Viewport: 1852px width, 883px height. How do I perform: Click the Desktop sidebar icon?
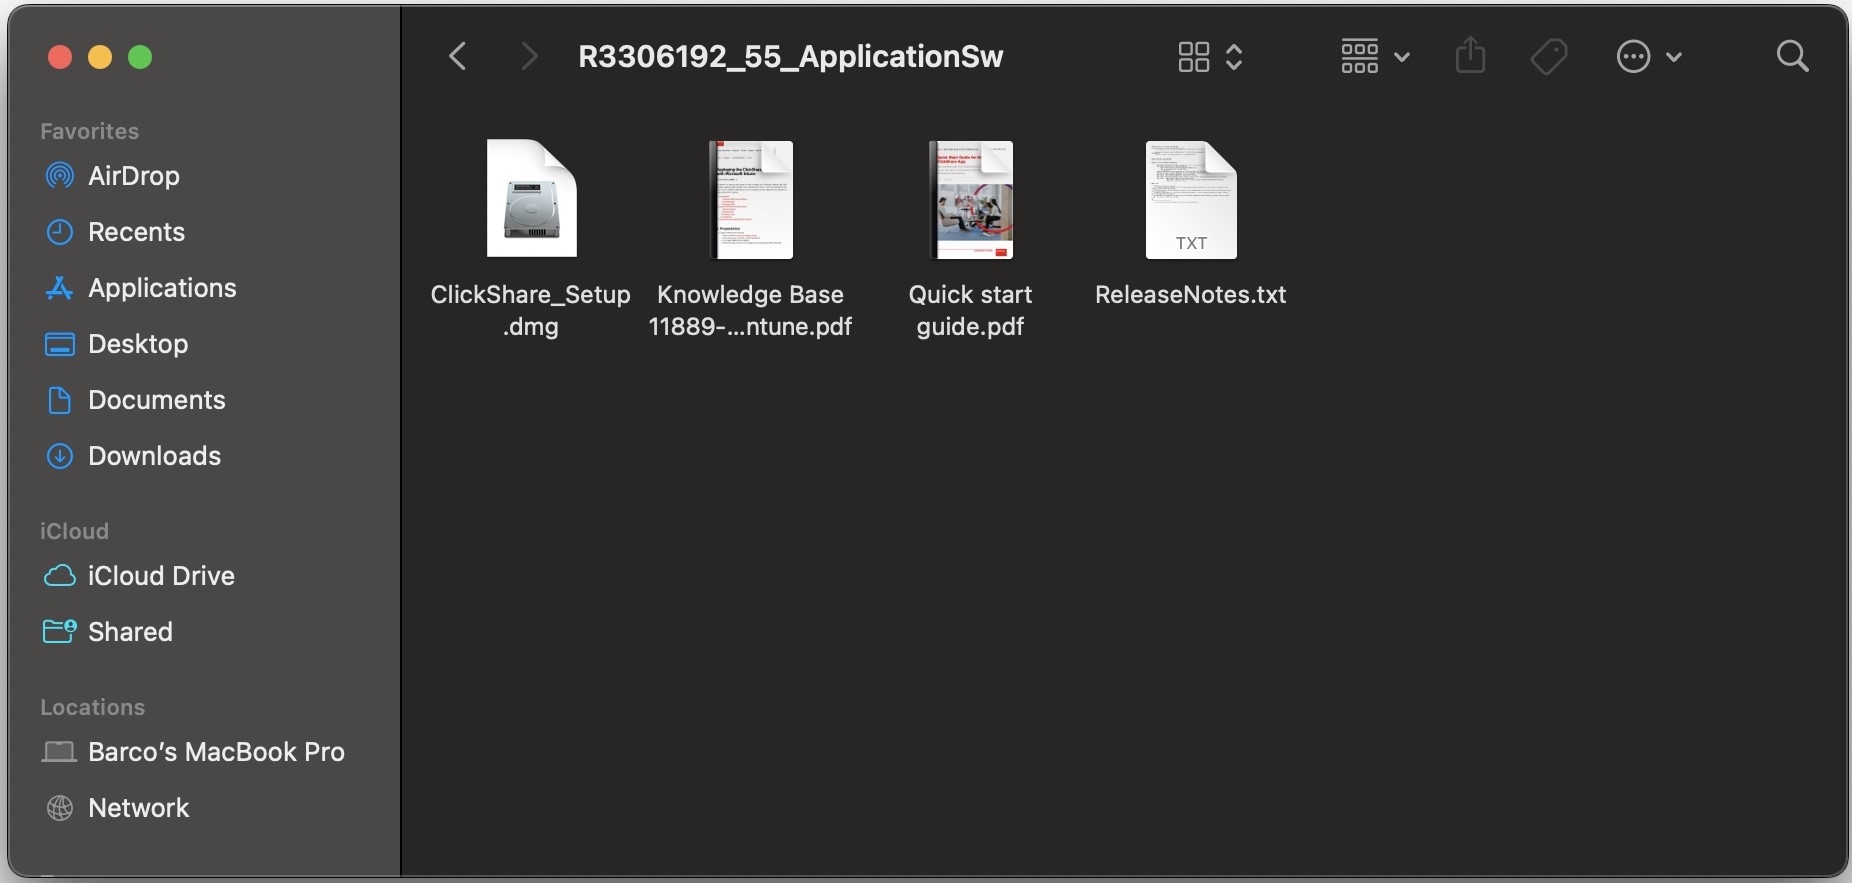coord(60,344)
